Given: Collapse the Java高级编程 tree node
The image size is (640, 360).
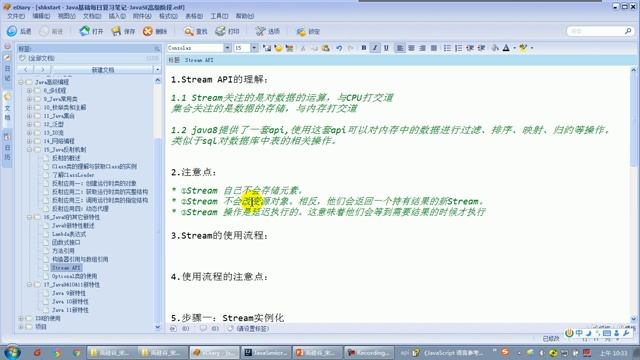Looking at the screenshot, I should (x=21, y=82).
